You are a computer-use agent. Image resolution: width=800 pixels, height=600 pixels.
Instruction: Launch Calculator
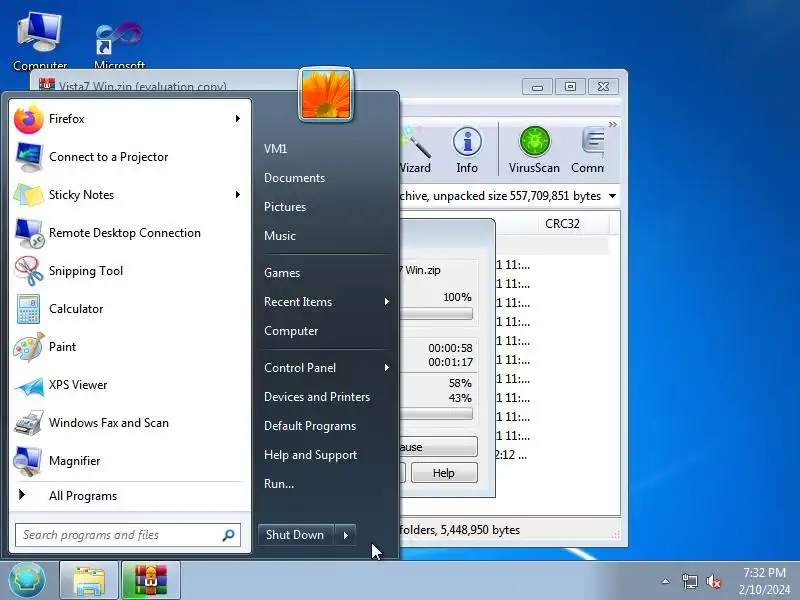[x=129, y=309]
